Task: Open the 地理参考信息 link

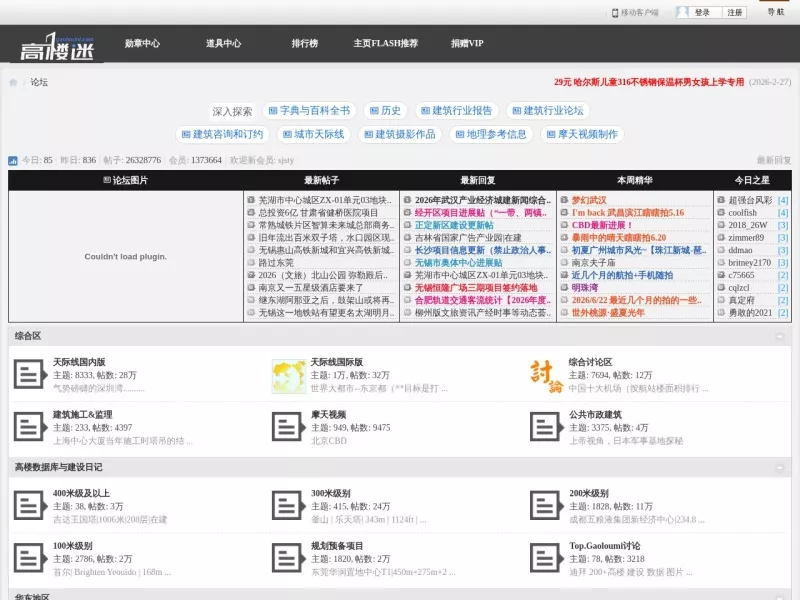Action: (x=491, y=134)
